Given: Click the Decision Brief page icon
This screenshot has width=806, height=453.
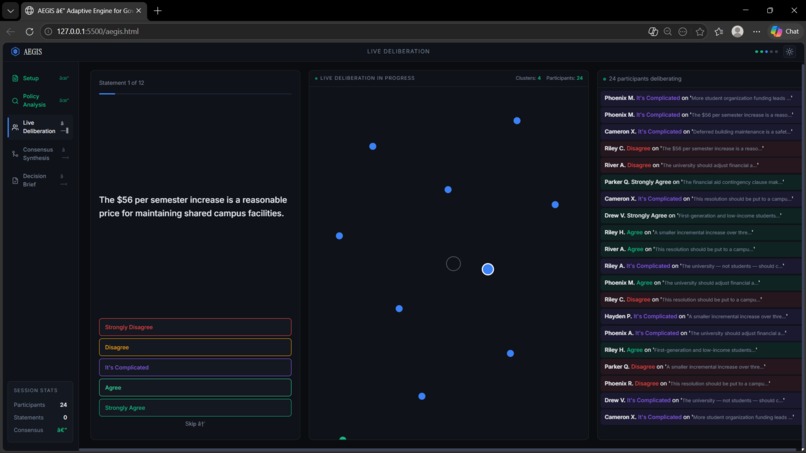Looking at the screenshot, I should coord(15,180).
